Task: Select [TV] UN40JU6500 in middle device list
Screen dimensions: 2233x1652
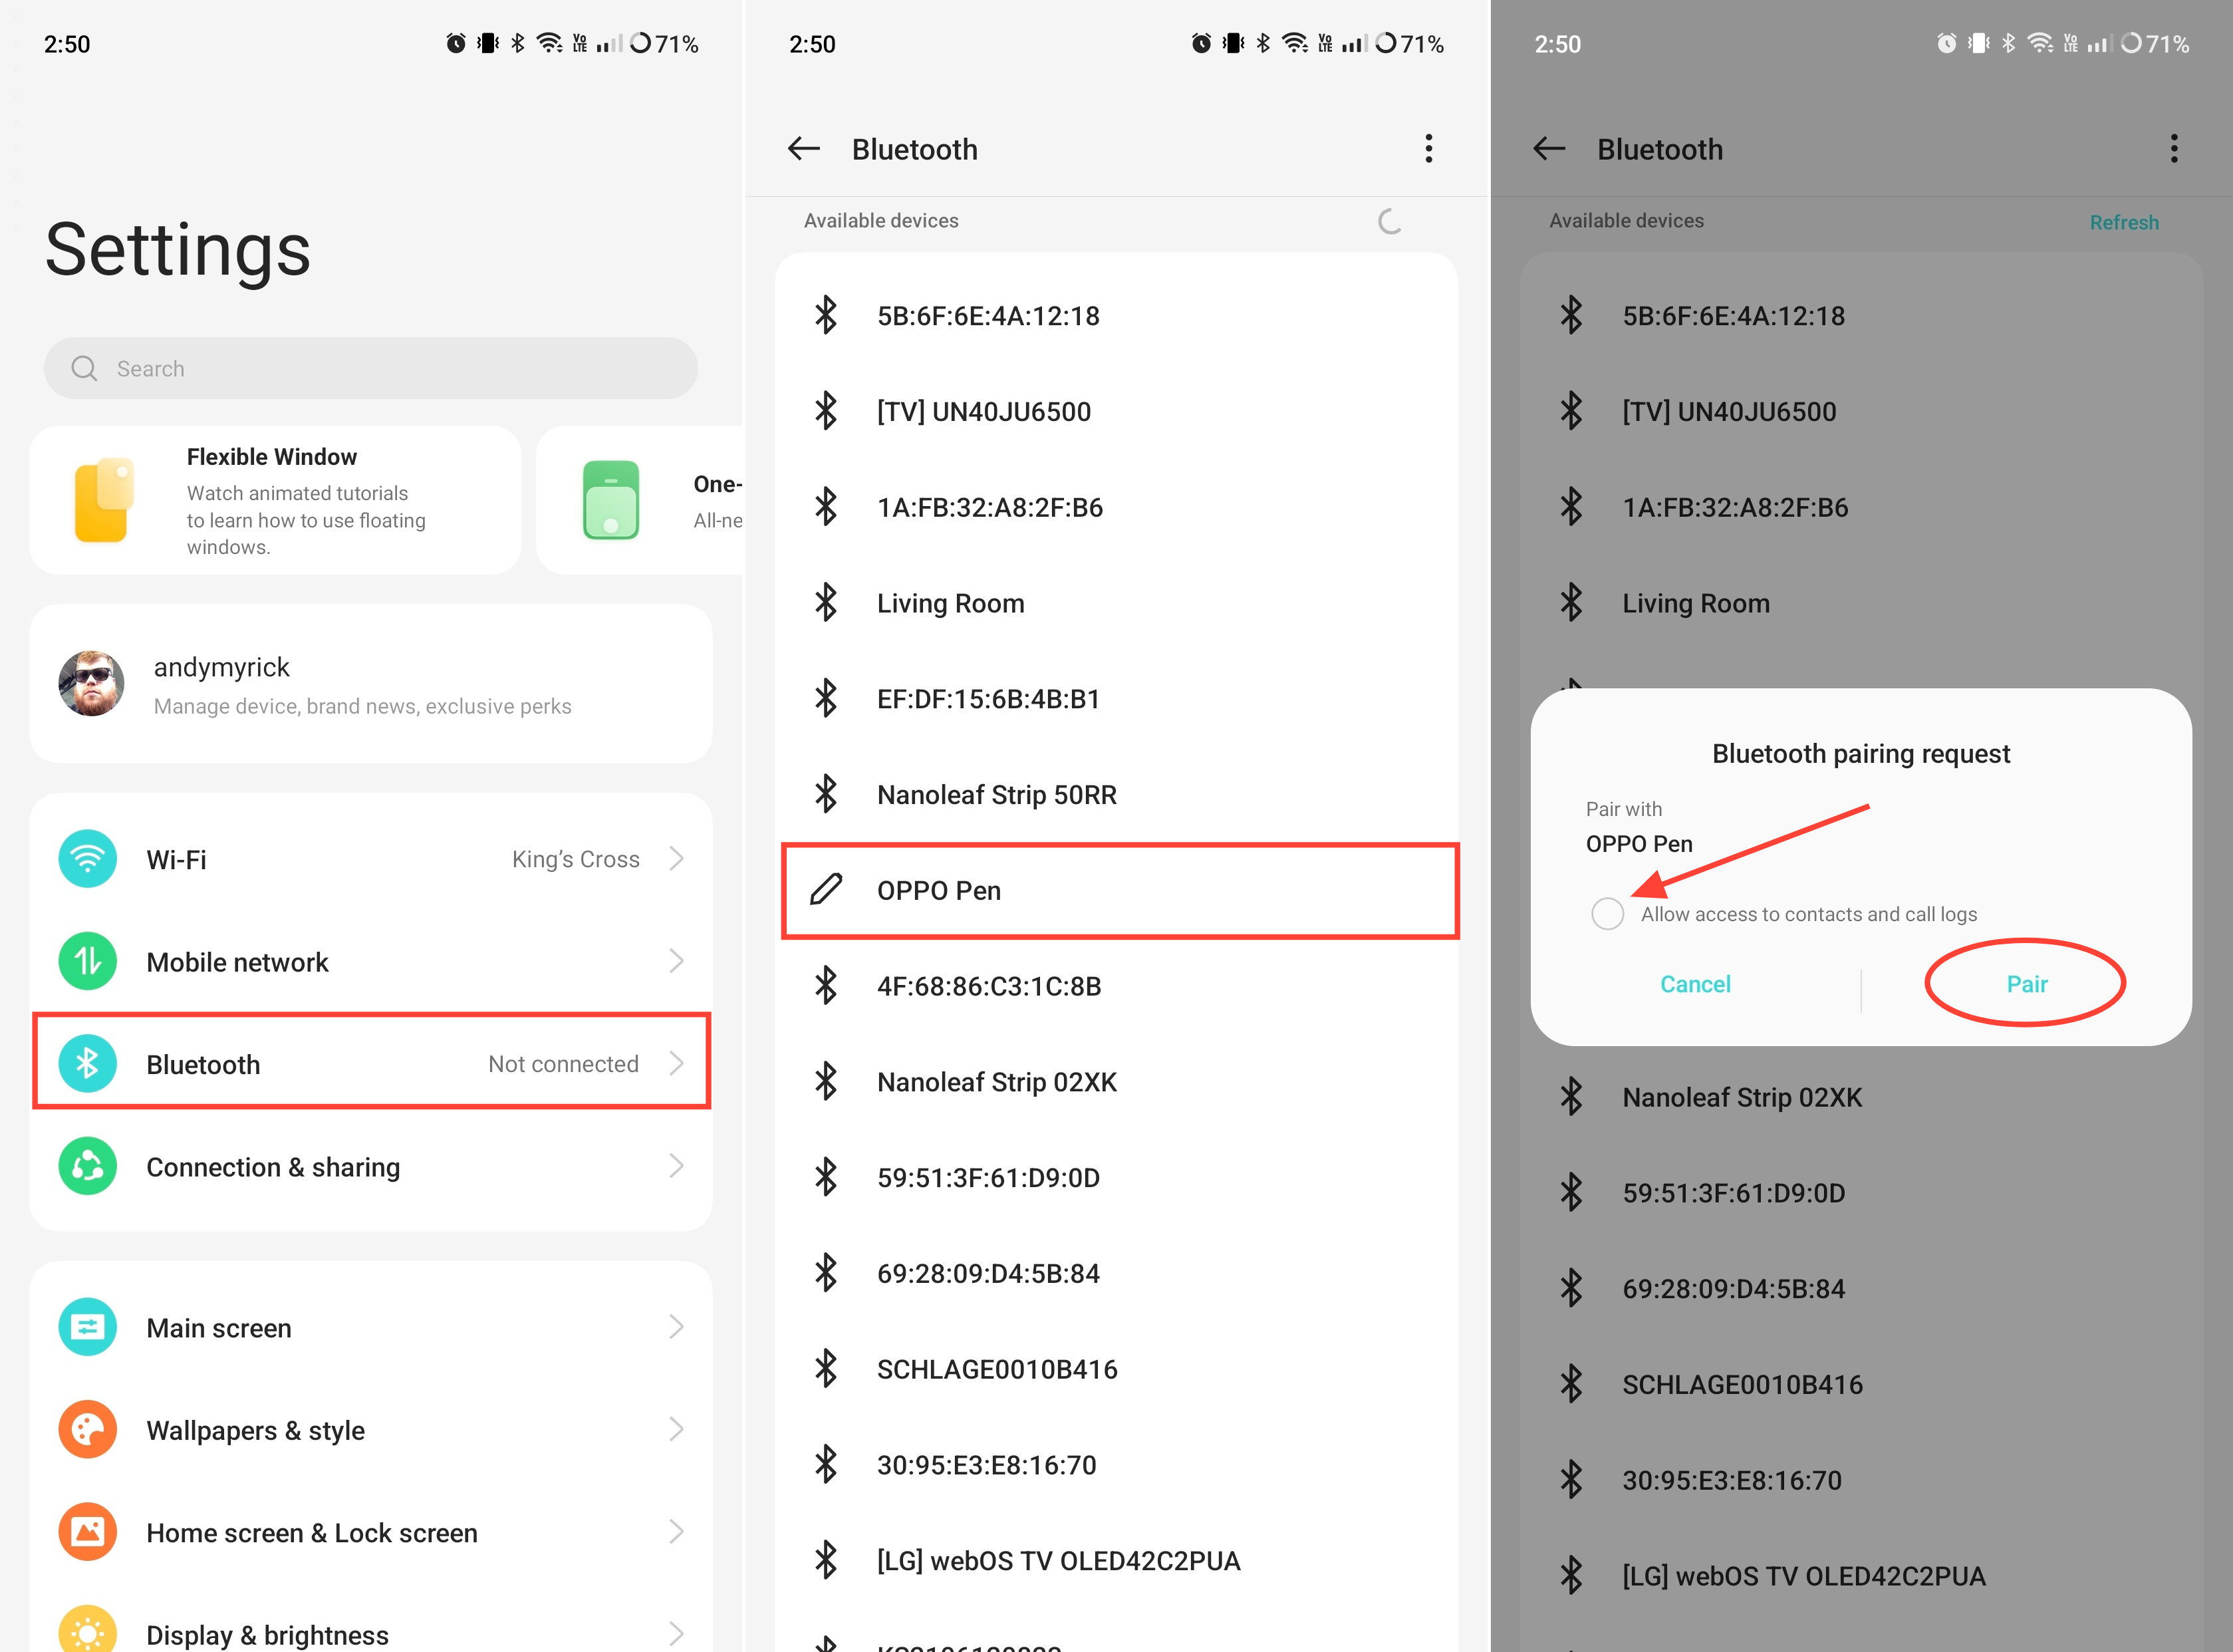Action: tap(1116, 411)
